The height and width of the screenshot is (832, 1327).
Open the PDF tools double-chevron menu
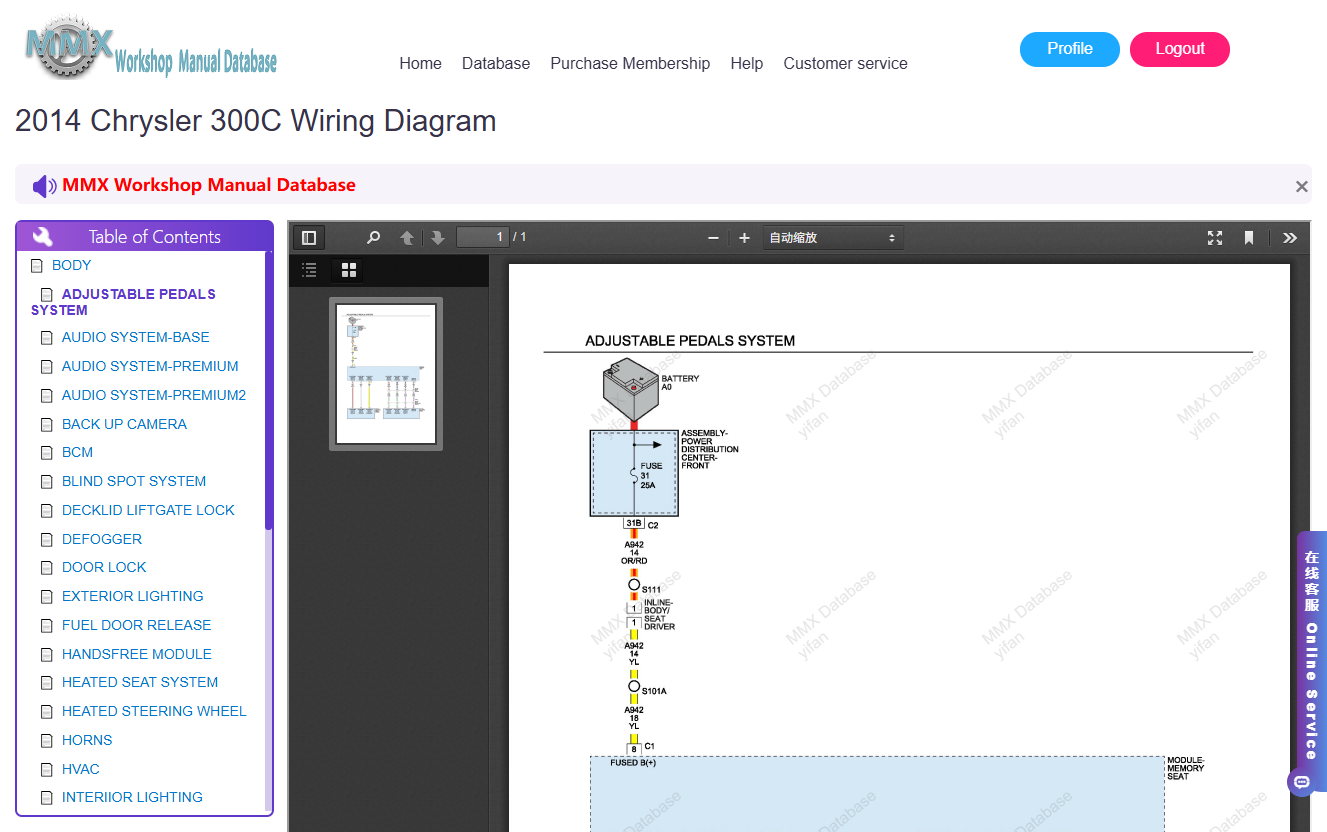pos(1290,237)
